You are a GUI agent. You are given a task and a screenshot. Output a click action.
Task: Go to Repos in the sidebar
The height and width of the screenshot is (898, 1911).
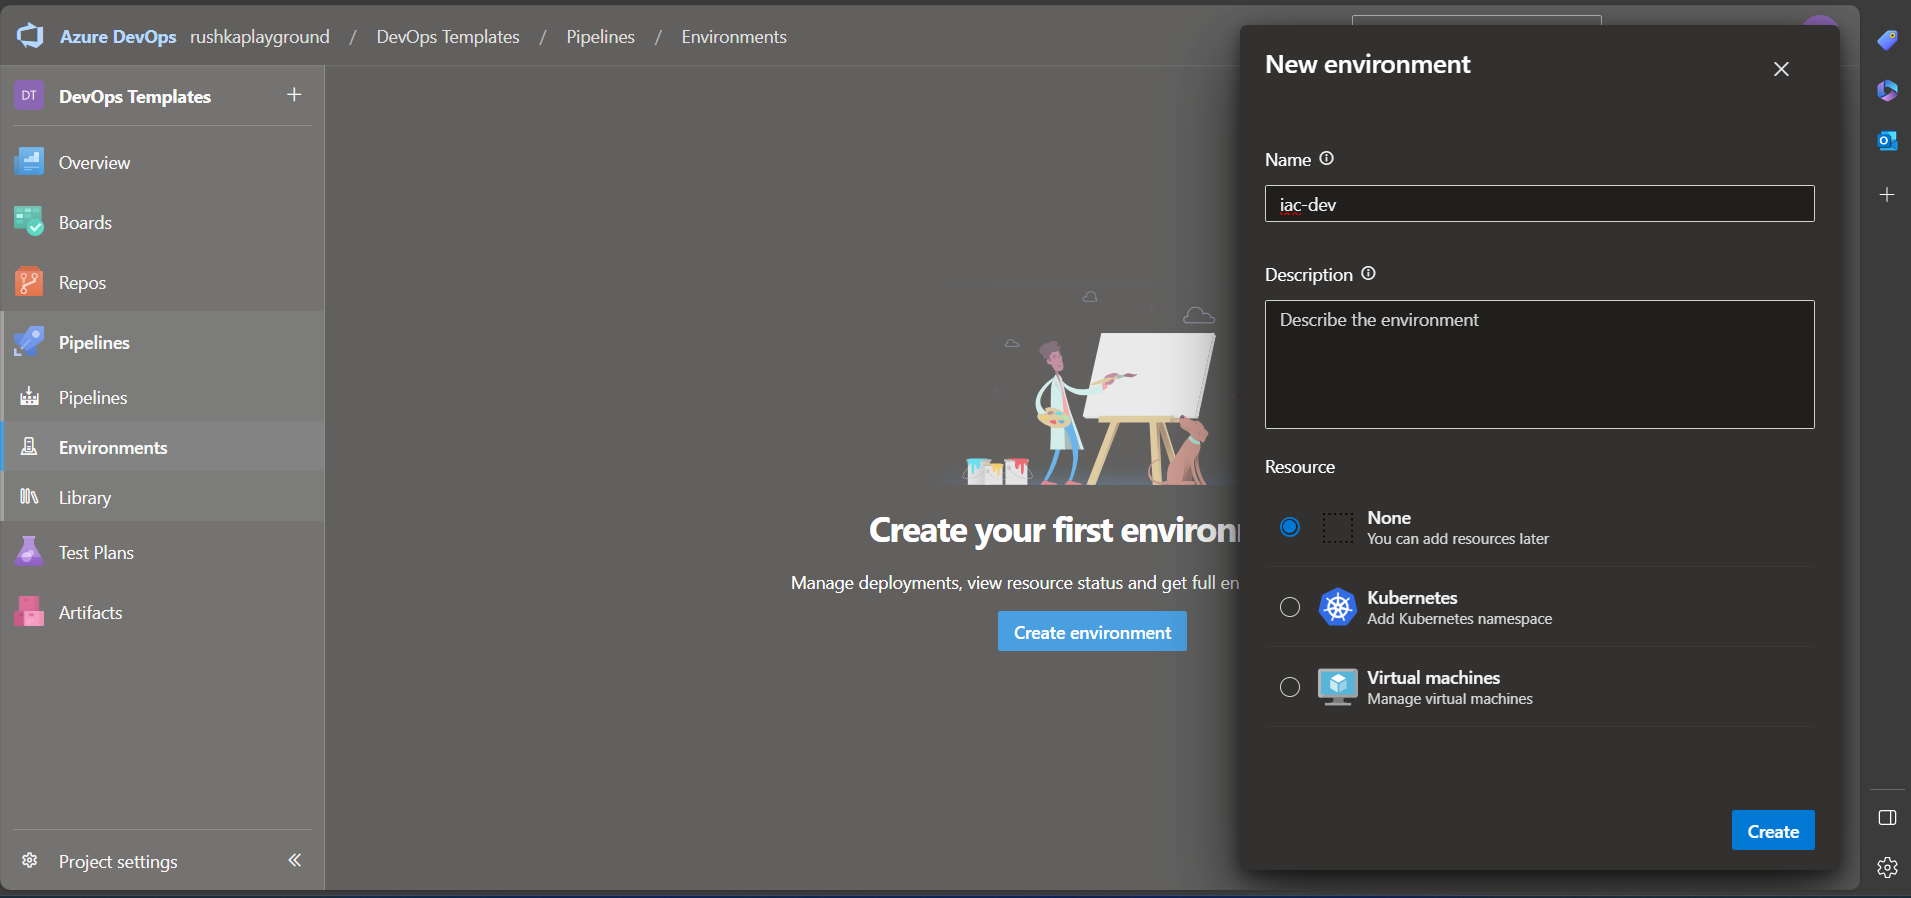(82, 283)
